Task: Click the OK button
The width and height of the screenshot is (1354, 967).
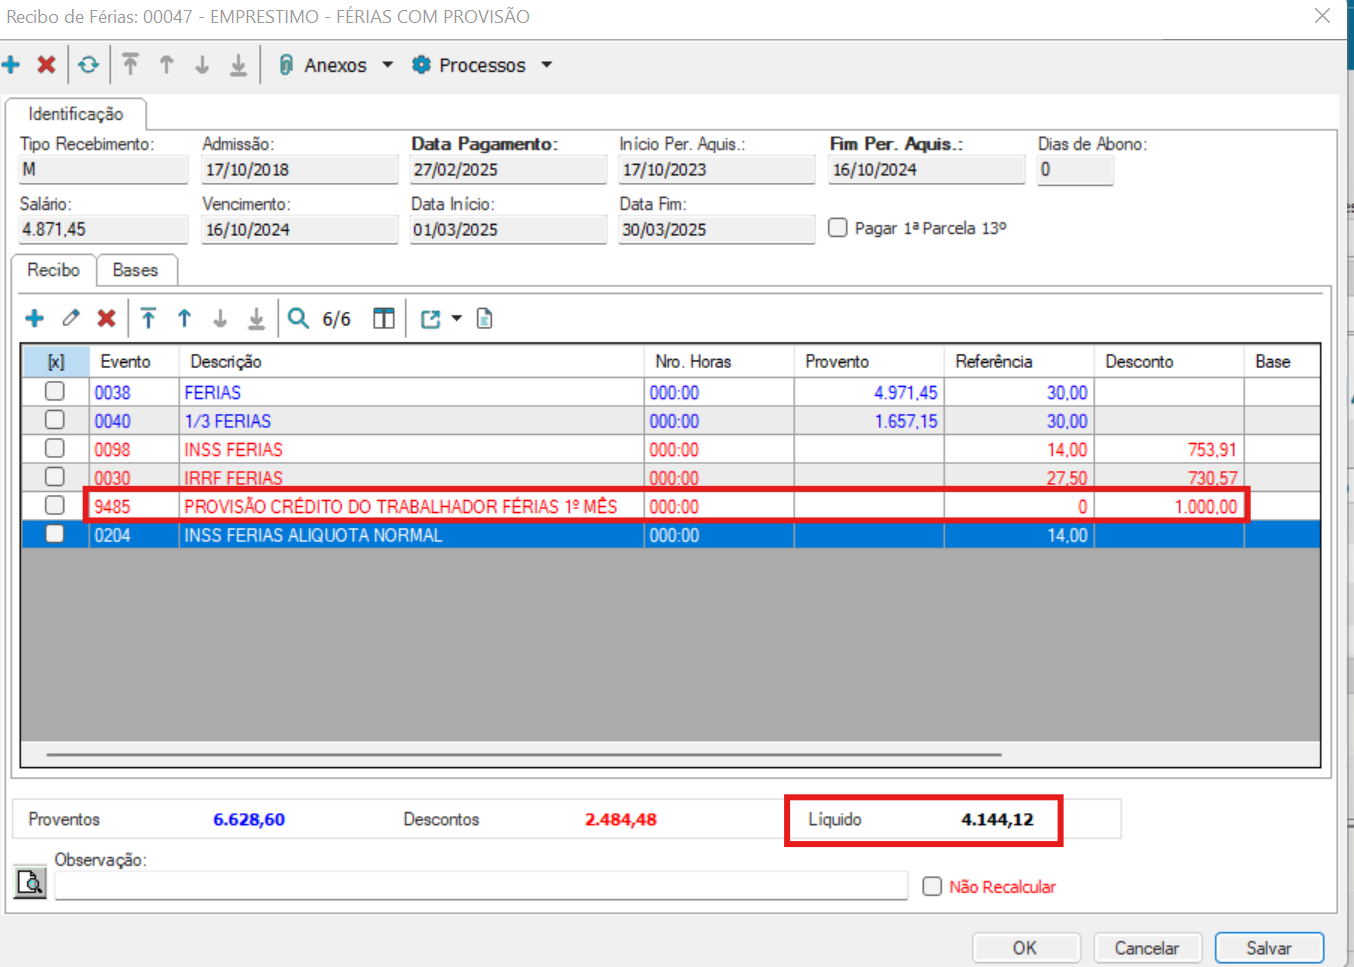Action: tap(1026, 948)
